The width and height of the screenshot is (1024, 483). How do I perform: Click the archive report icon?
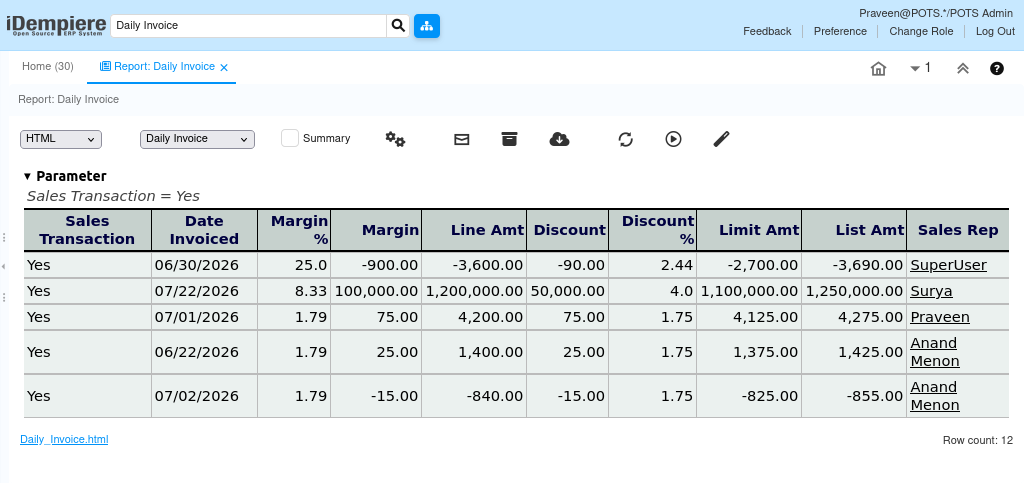[x=509, y=139]
